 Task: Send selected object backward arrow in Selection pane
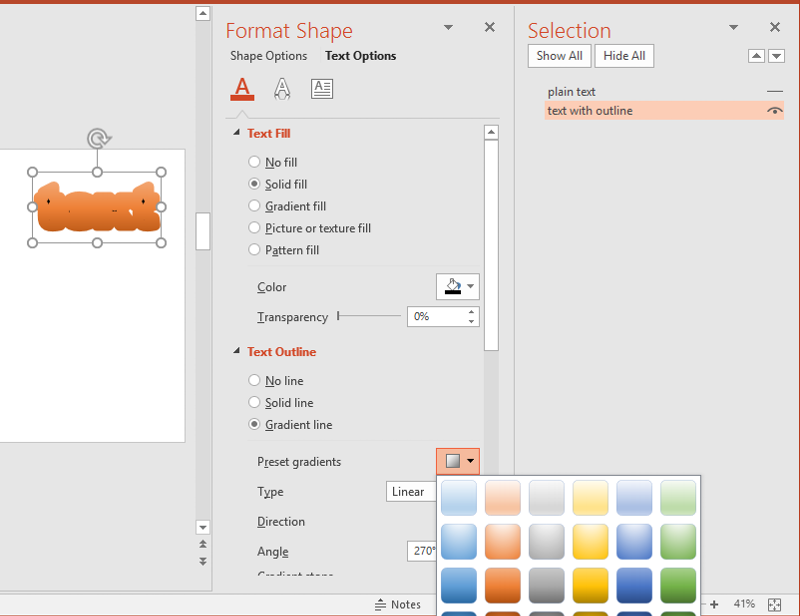[777, 56]
